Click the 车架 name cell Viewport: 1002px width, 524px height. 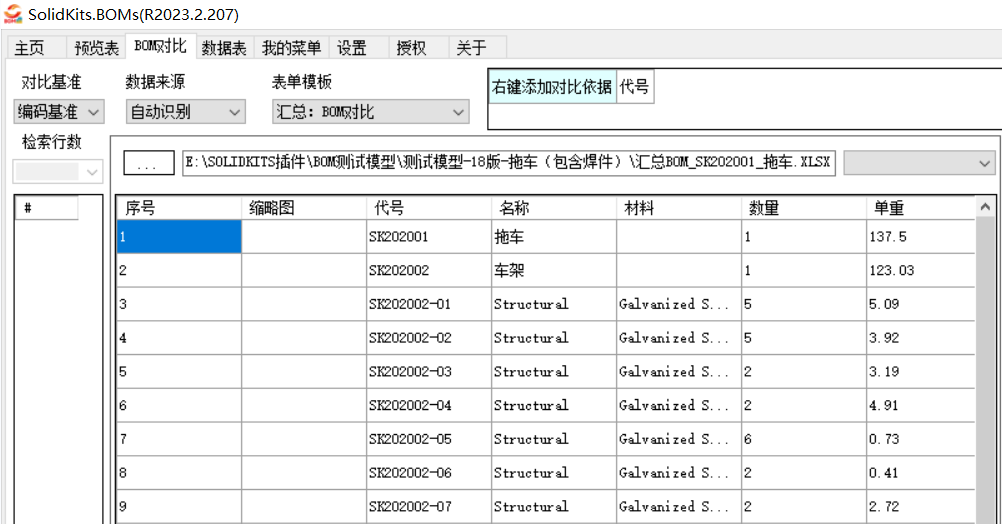(x=553, y=270)
